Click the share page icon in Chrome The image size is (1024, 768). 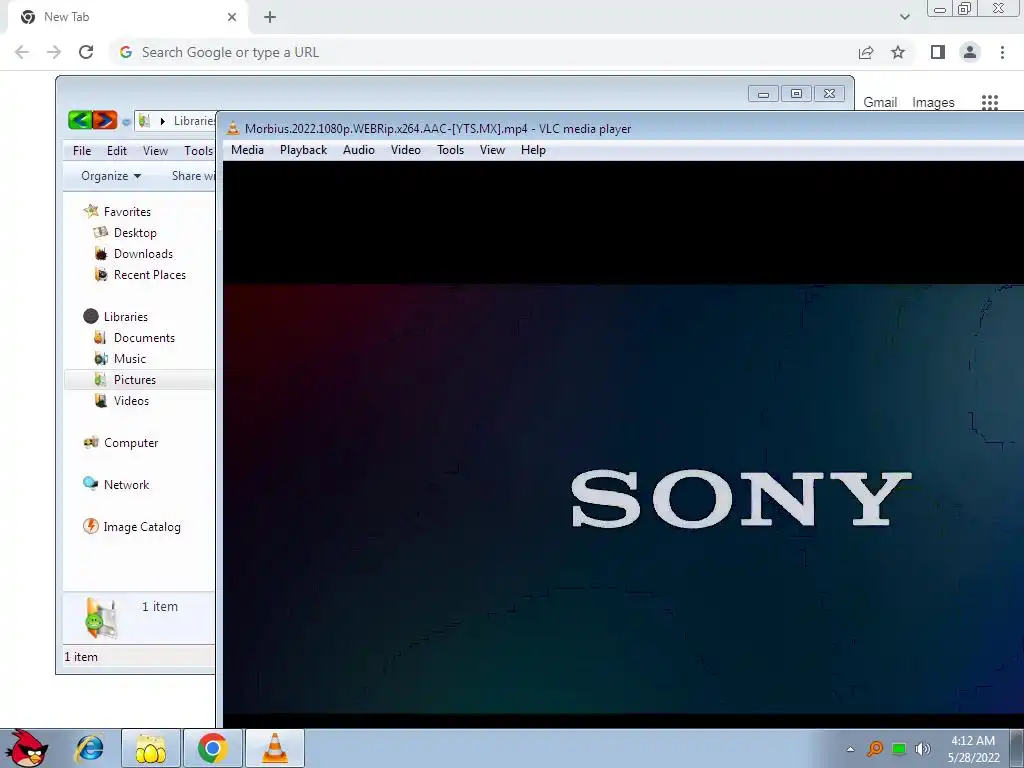tap(866, 52)
